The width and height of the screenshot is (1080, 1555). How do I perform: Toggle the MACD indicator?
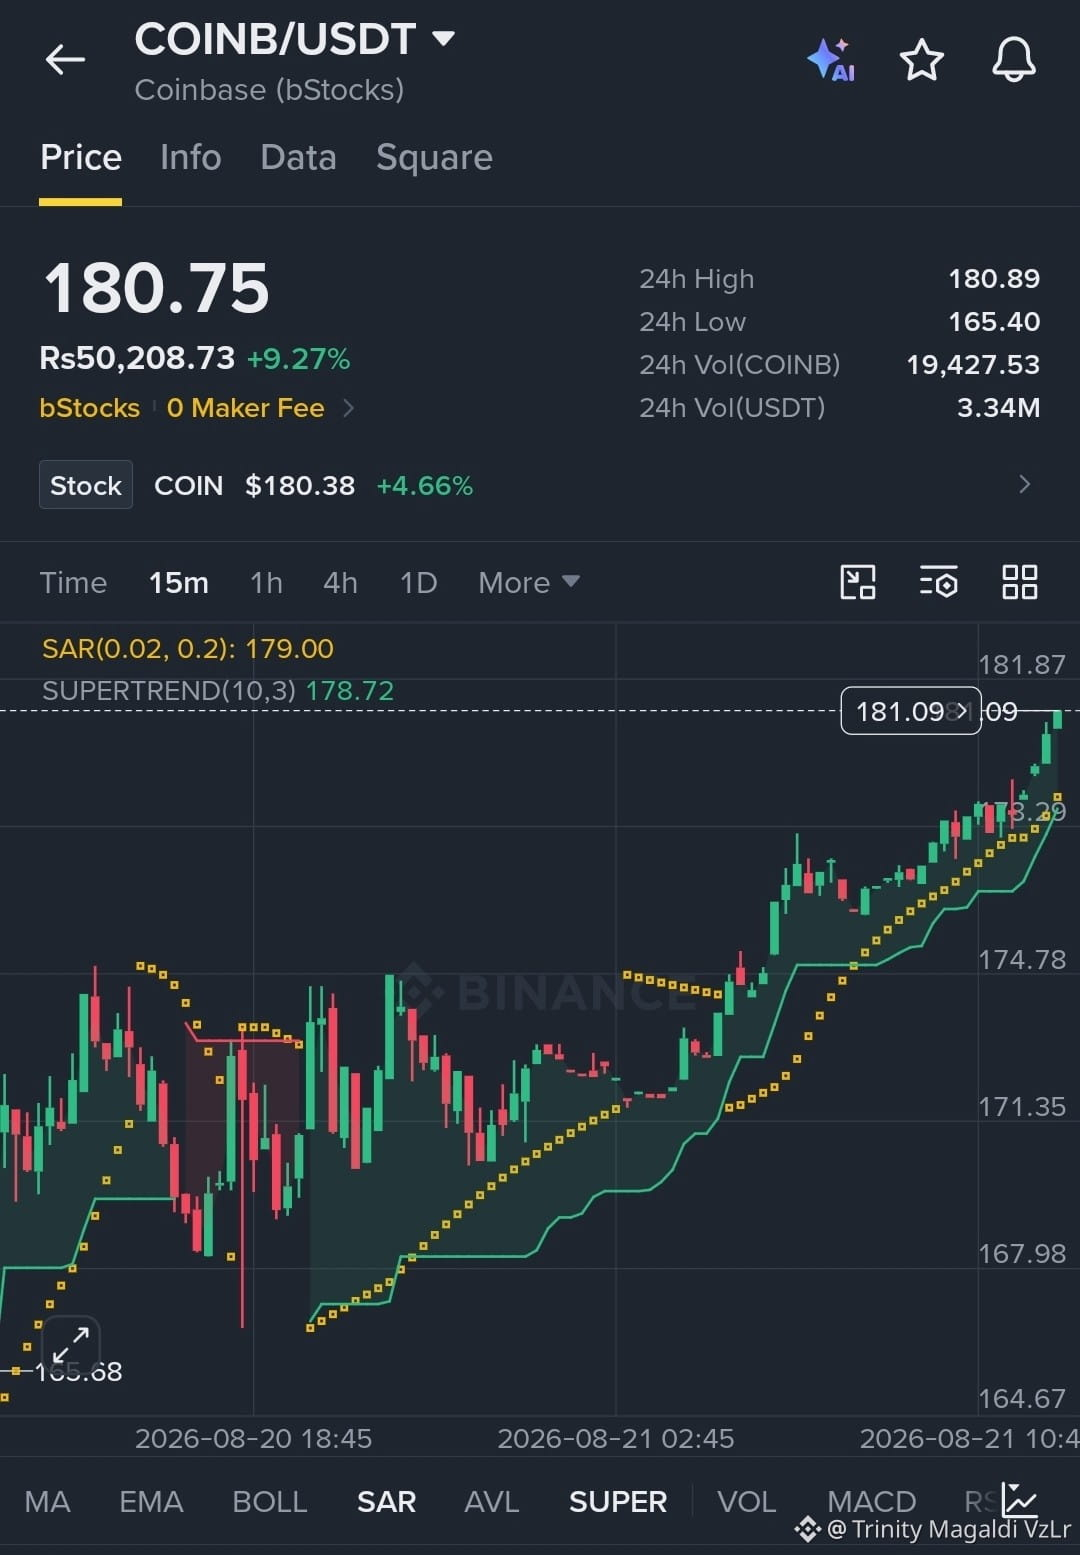[871, 1501]
